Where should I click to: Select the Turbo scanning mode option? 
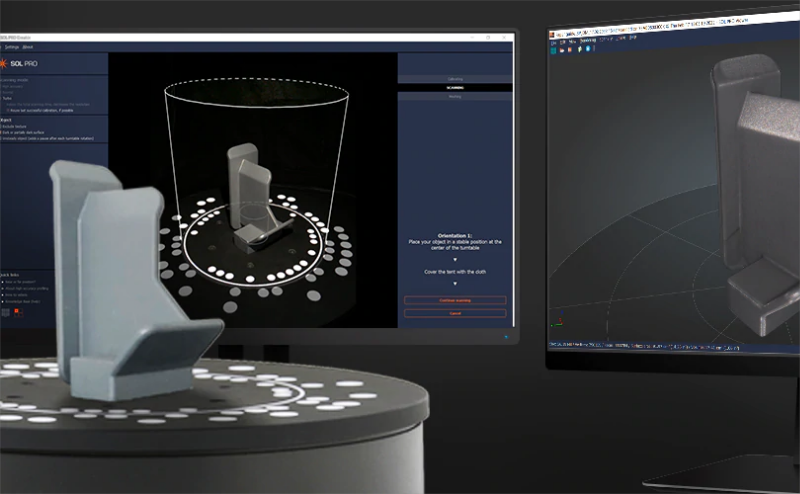[7, 98]
